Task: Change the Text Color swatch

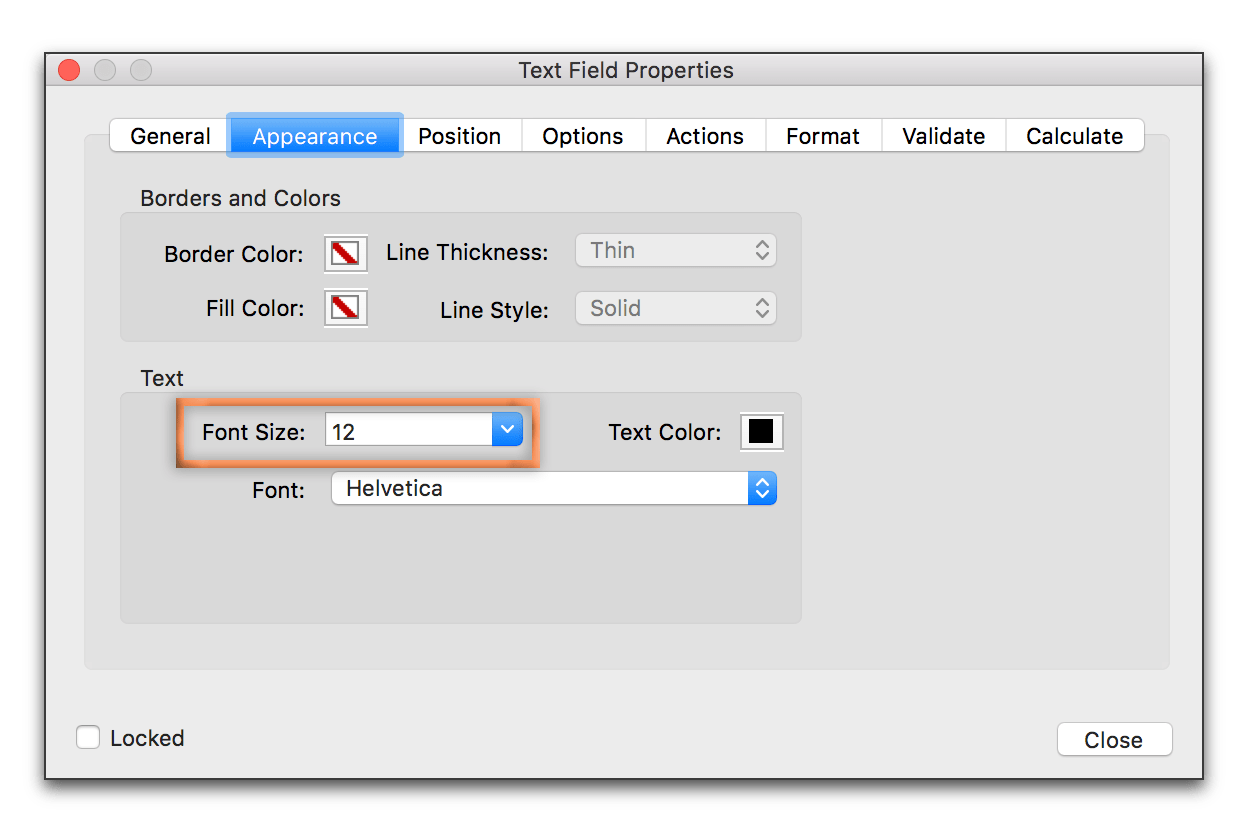Action: 761,431
